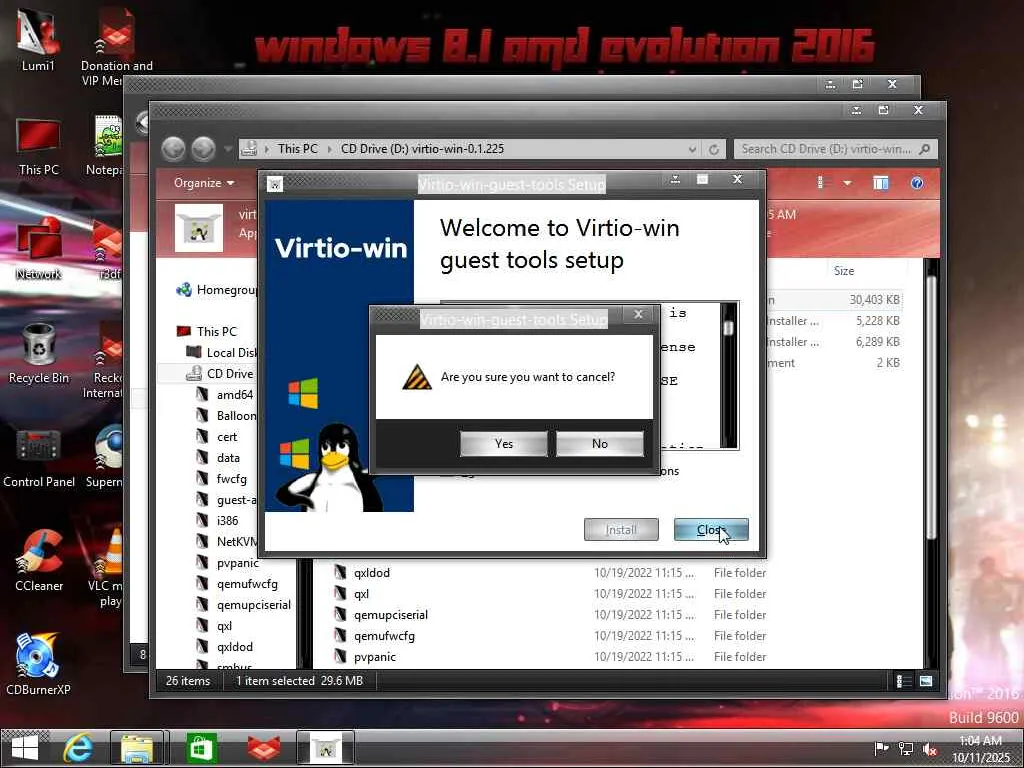Open the amd64 folder in the tree
Image resolution: width=1024 pixels, height=768 pixels.
coord(226,394)
